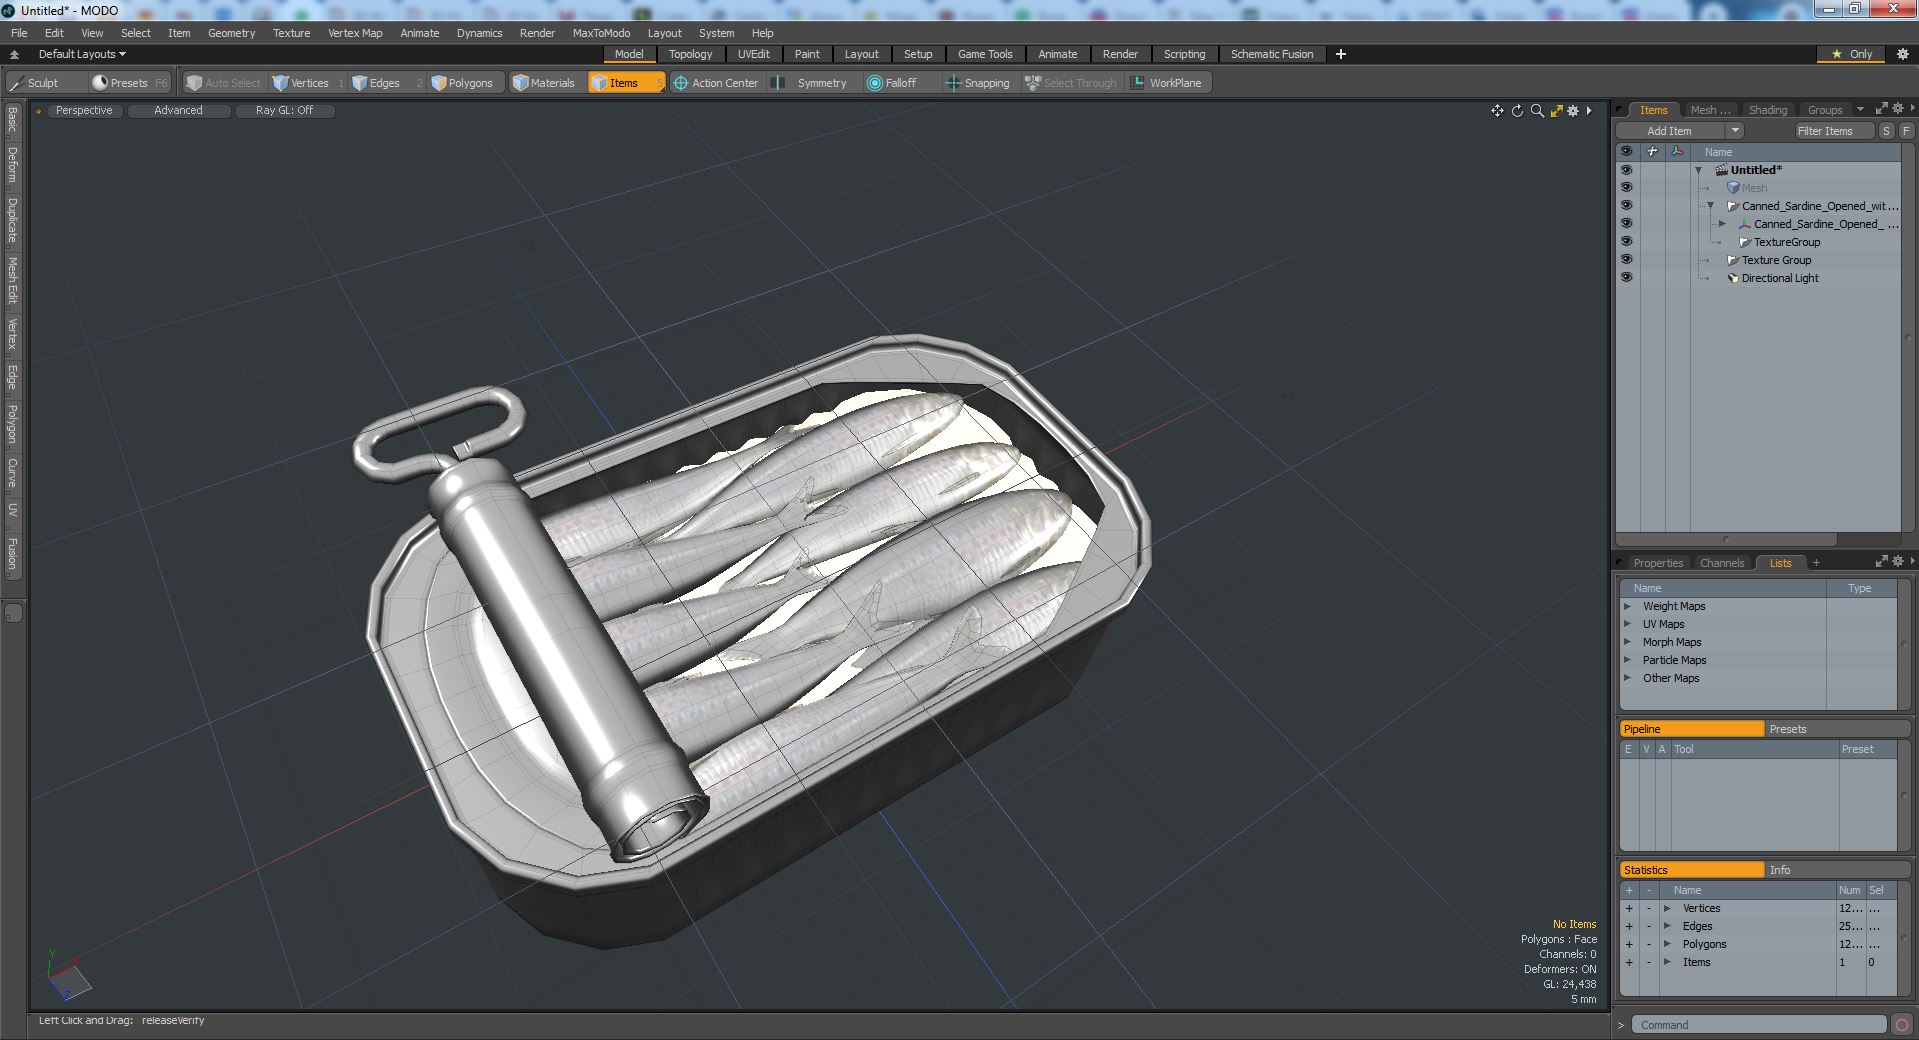Click the record button next to Command
Viewport: 1919px width, 1040px height.
(1902, 1025)
